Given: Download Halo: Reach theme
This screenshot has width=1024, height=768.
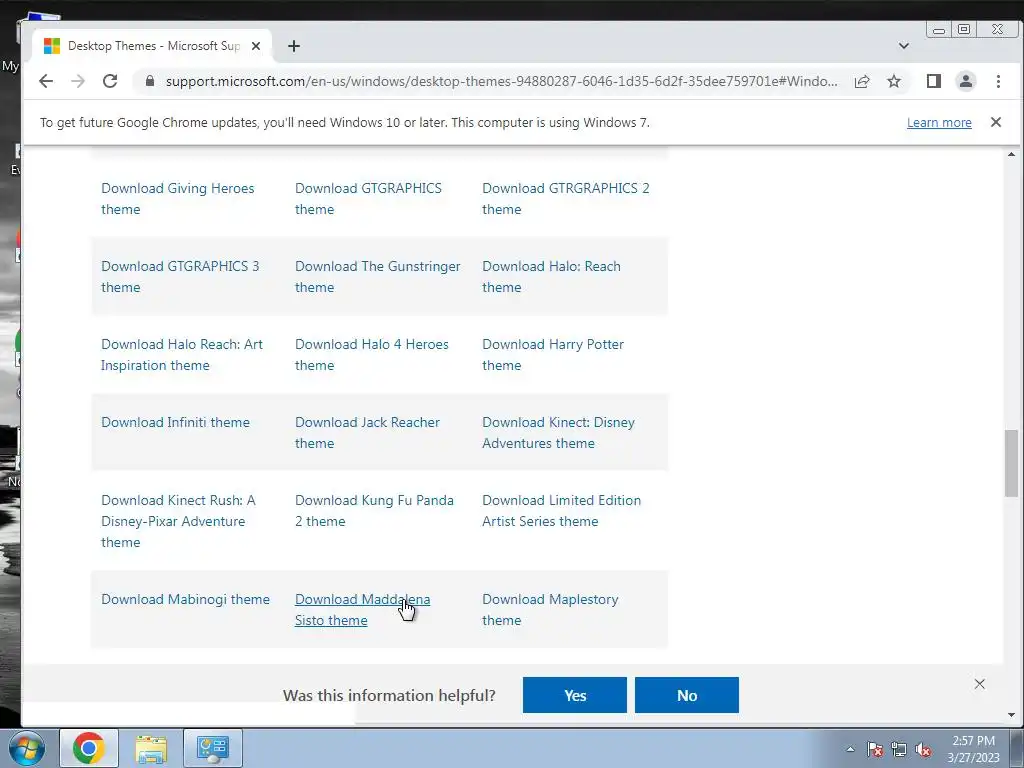Looking at the screenshot, I should click(x=551, y=276).
